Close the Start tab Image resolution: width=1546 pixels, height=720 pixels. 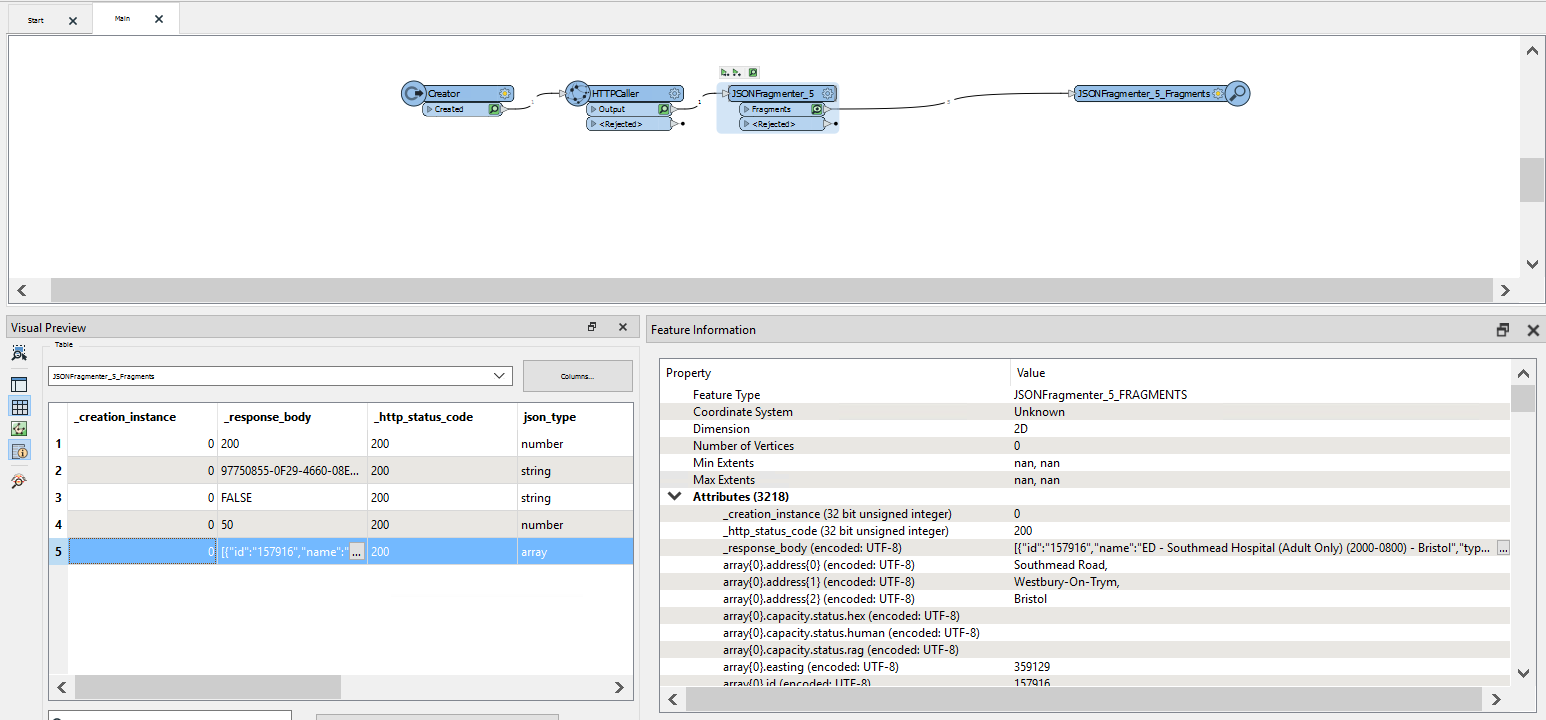(x=73, y=20)
